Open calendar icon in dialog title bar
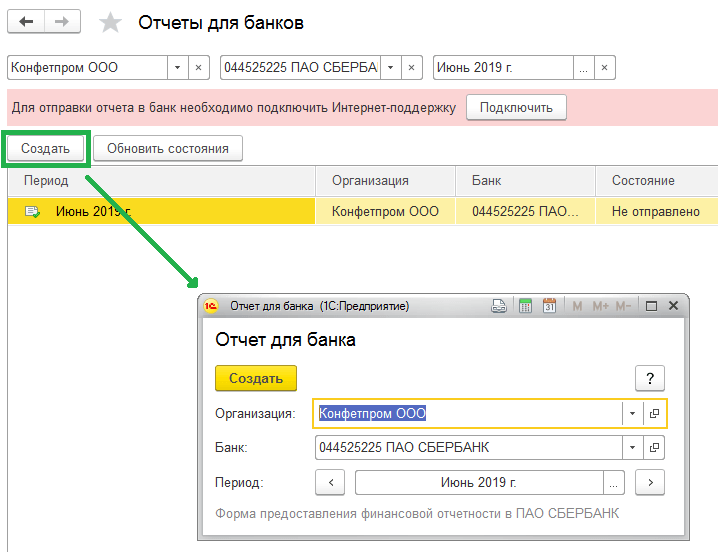 tap(549, 306)
